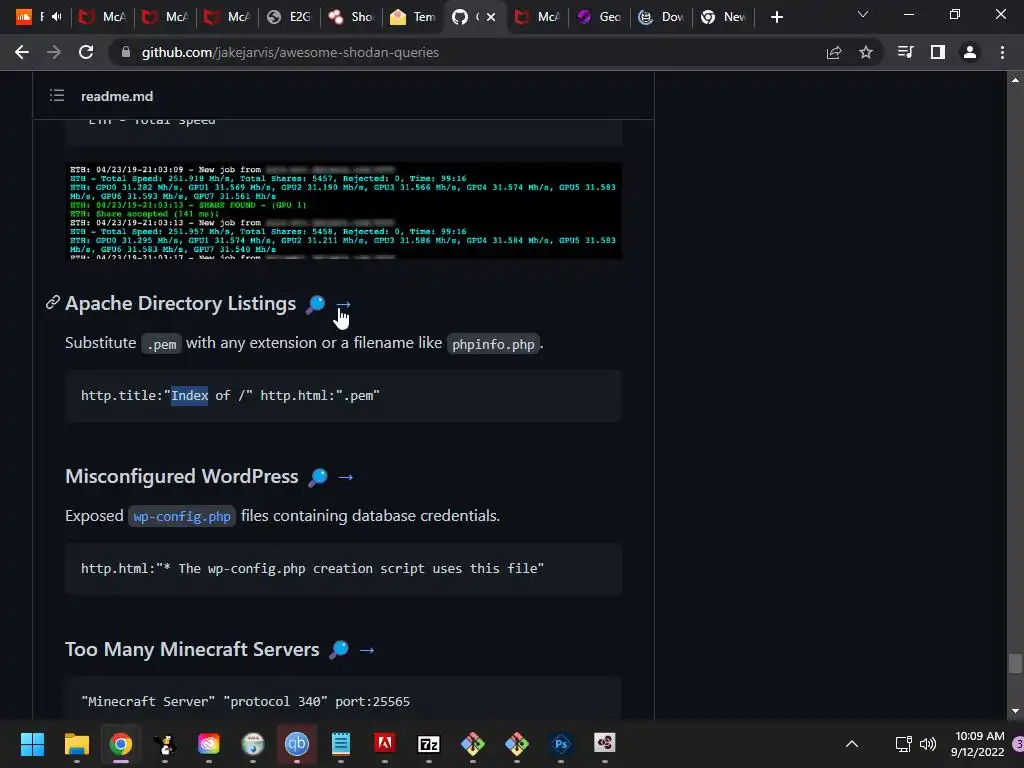Image resolution: width=1024 pixels, height=768 pixels.
Task: Show hidden system tray icons
Action: [852, 744]
